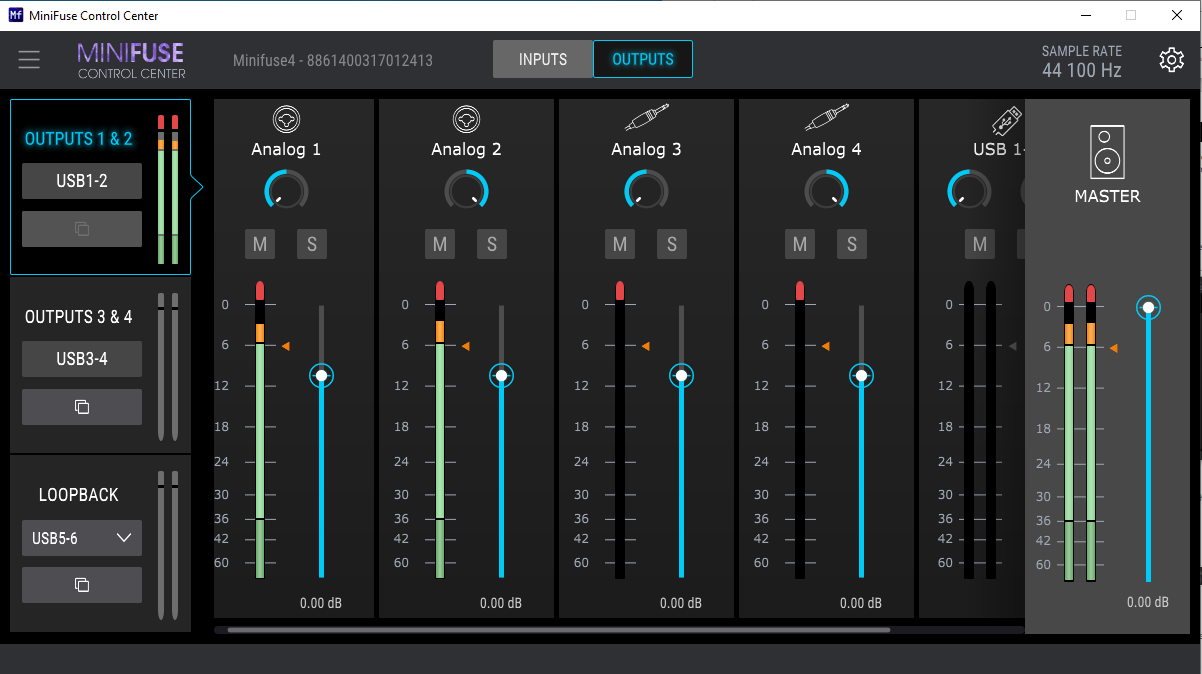Click the Master speaker icon
Screen dimensions: 1202x674
pos(1107,151)
